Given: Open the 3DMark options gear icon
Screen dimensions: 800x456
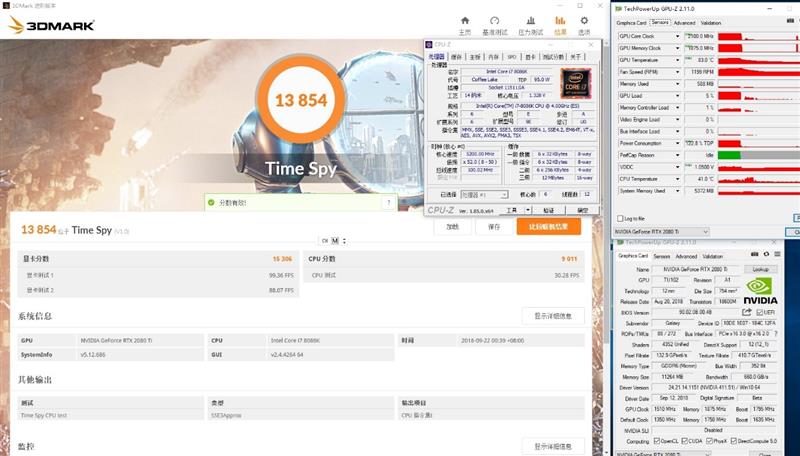Looking at the screenshot, I should [x=584, y=21].
